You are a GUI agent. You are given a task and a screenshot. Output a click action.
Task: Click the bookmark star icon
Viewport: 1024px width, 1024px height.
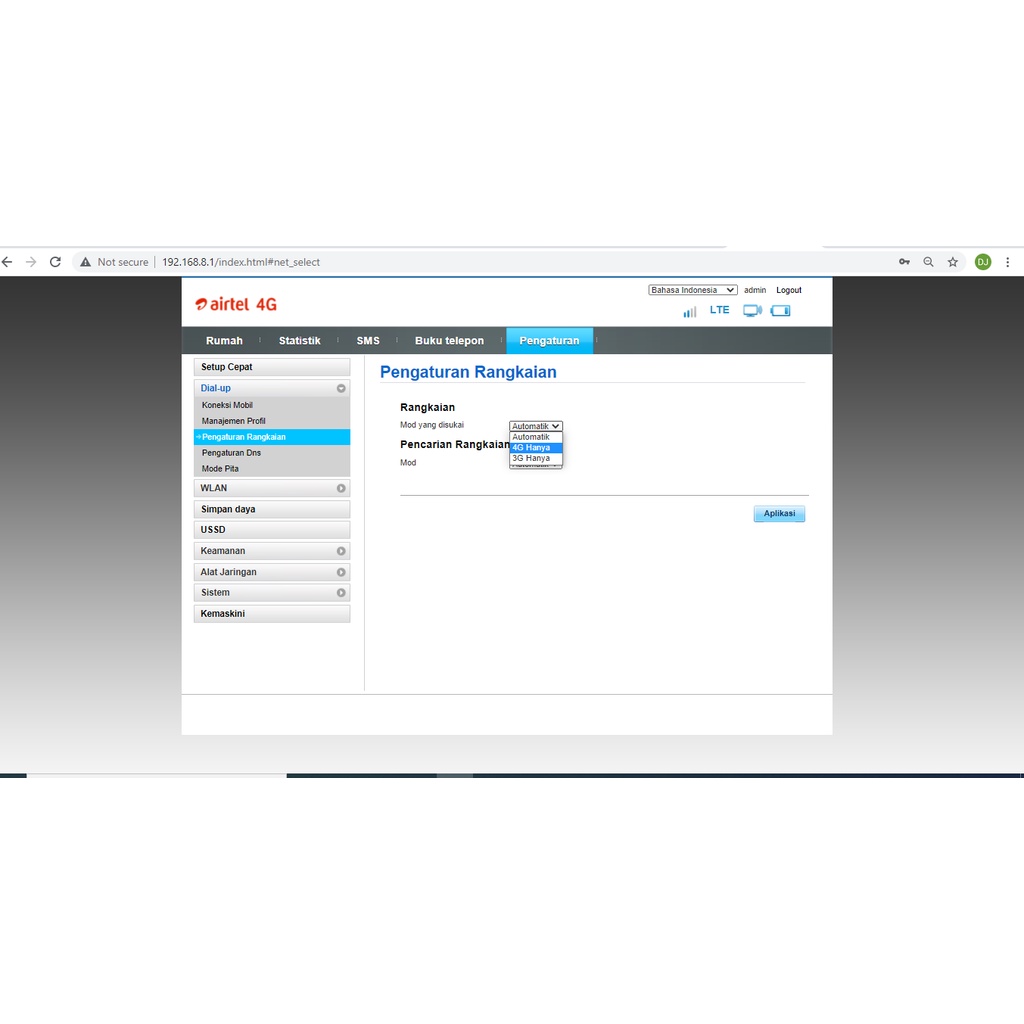point(953,262)
